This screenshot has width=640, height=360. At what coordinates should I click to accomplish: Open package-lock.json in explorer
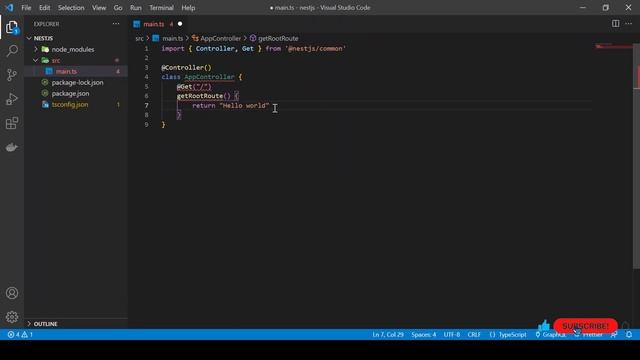click(x=77, y=82)
